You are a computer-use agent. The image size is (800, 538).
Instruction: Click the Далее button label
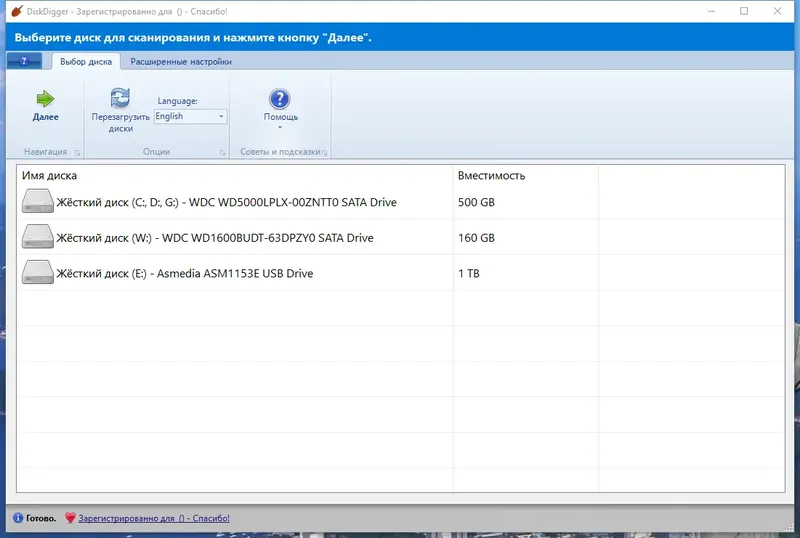45,117
